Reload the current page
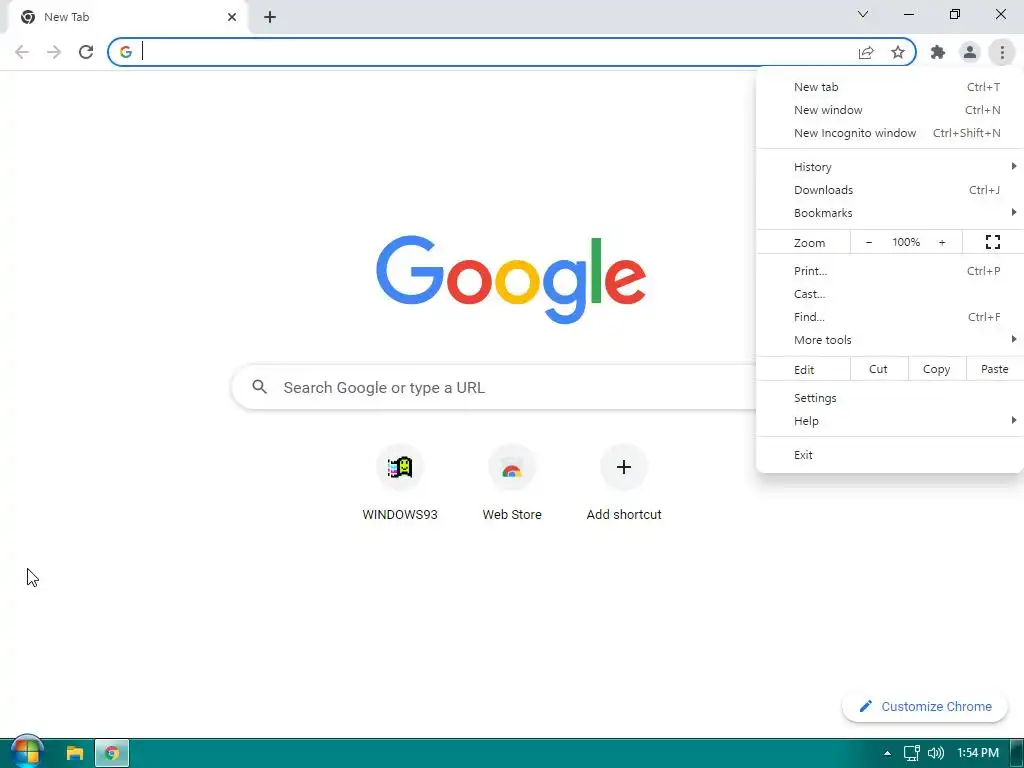This screenshot has height=768, width=1024. coord(86,52)
